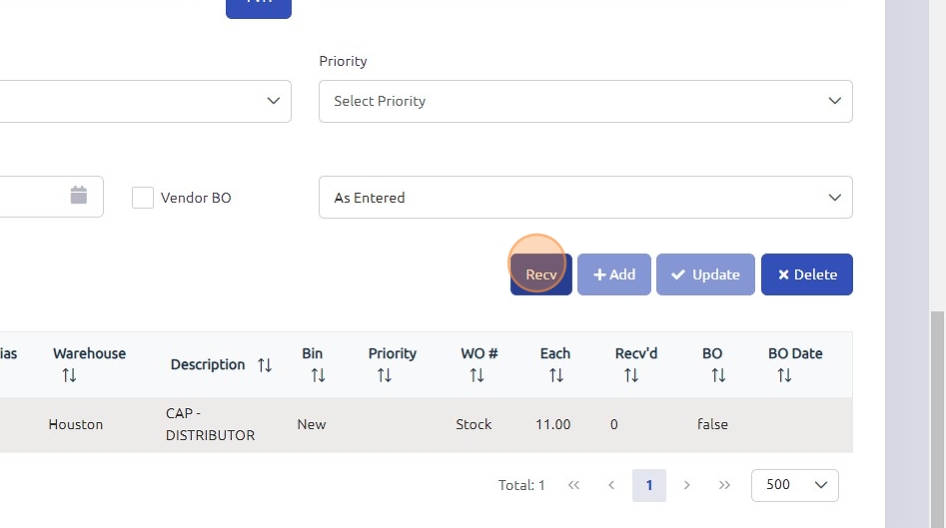Sort by WO # column arrows
946x528 pixels.
(x=477, y=376)
